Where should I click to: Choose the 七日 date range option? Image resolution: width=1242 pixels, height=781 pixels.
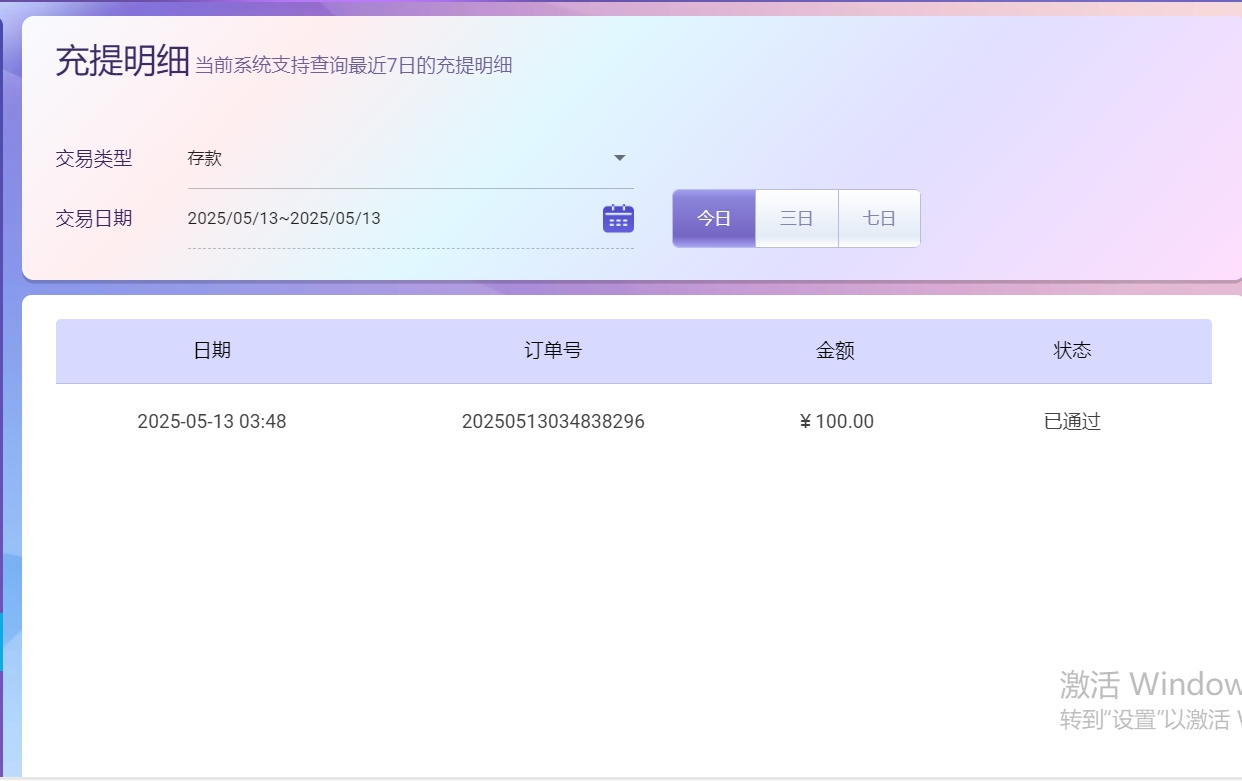(x=879, y=218)
